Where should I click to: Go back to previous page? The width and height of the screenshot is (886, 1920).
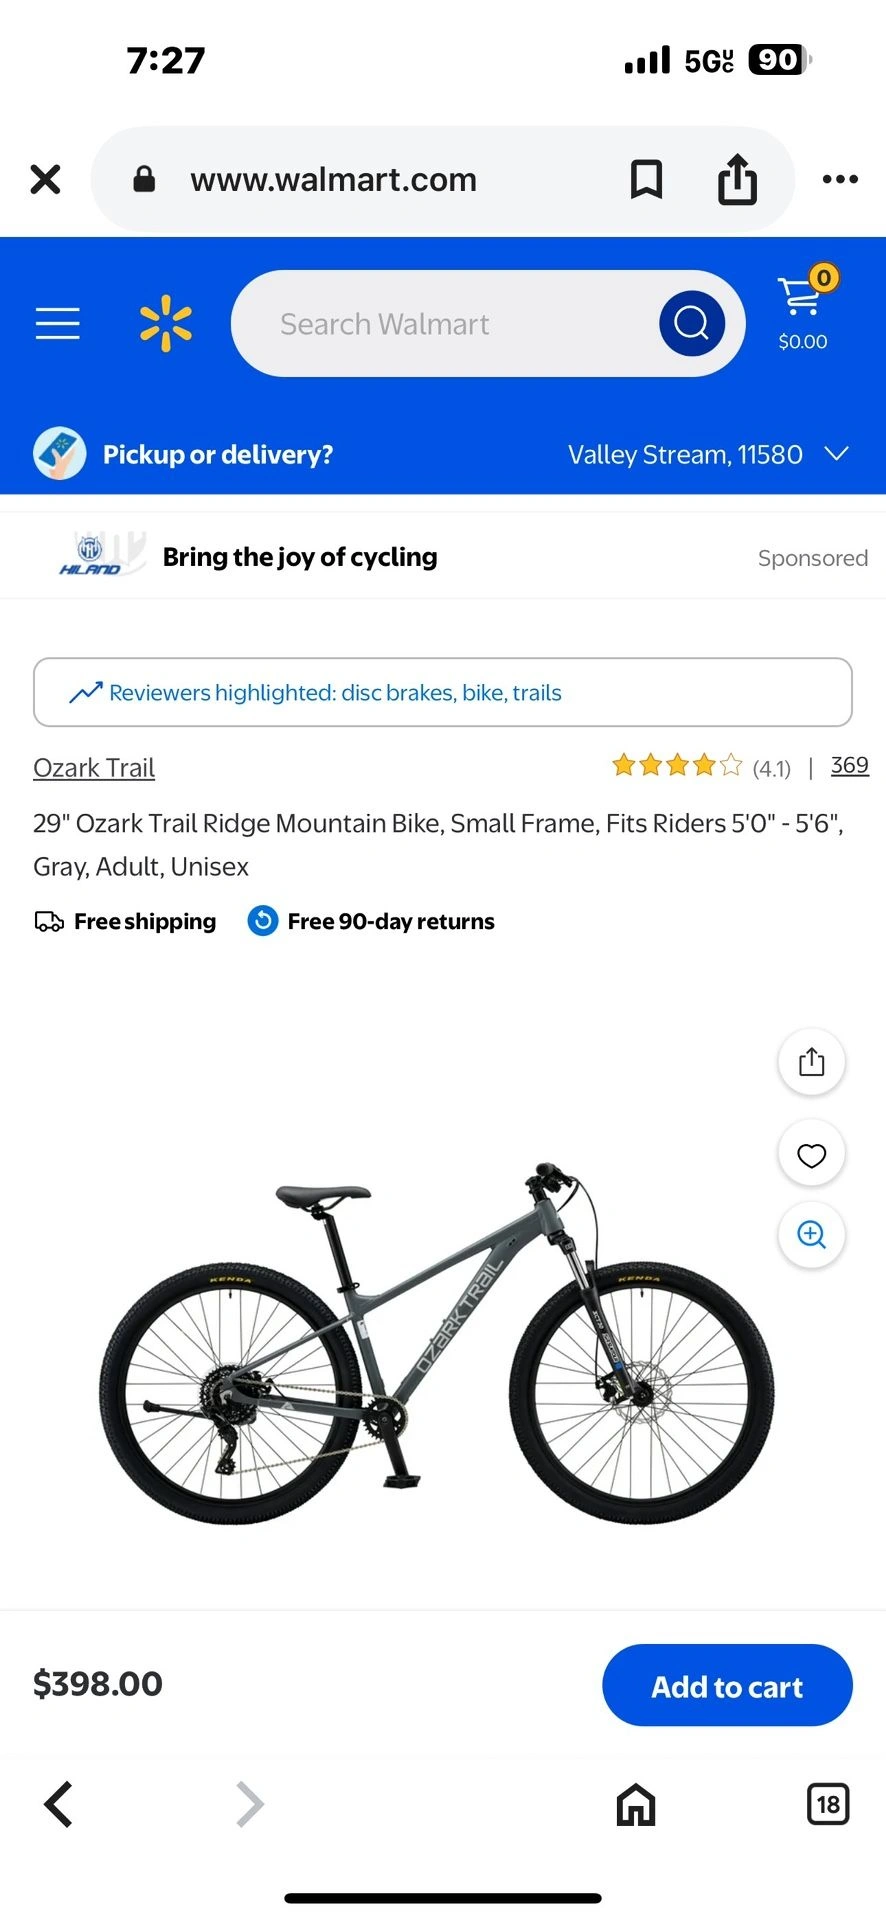point(59,1805)
